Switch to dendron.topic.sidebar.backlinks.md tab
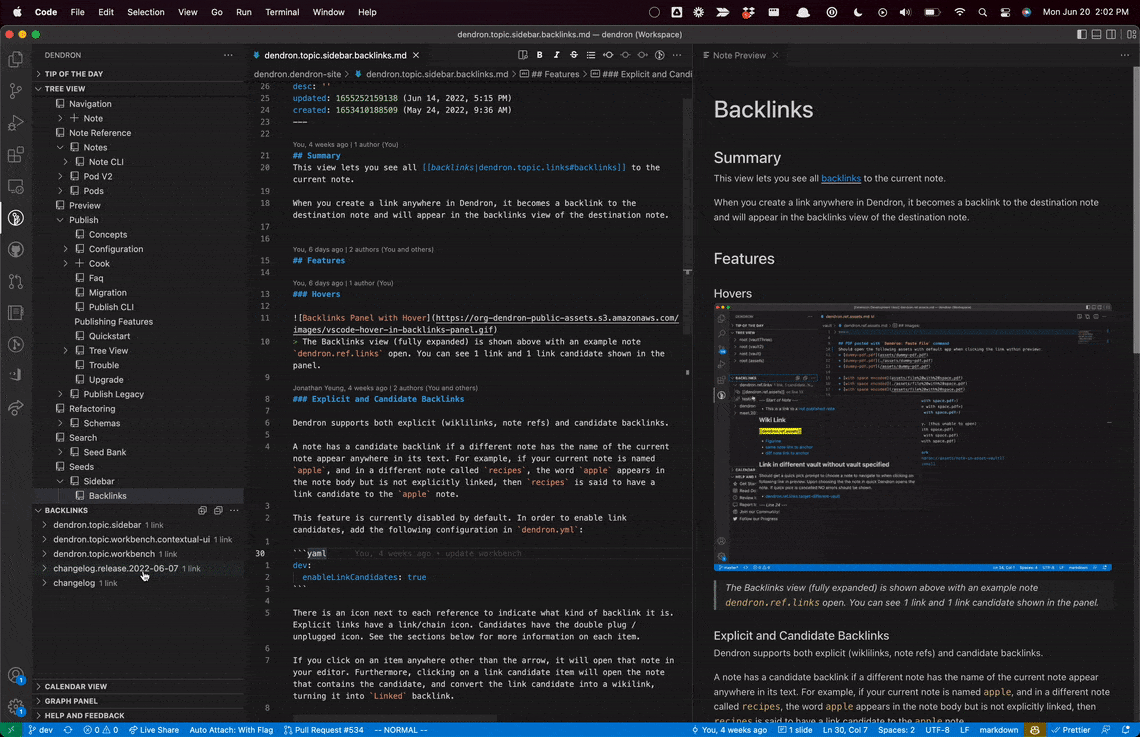 [335, 55]
